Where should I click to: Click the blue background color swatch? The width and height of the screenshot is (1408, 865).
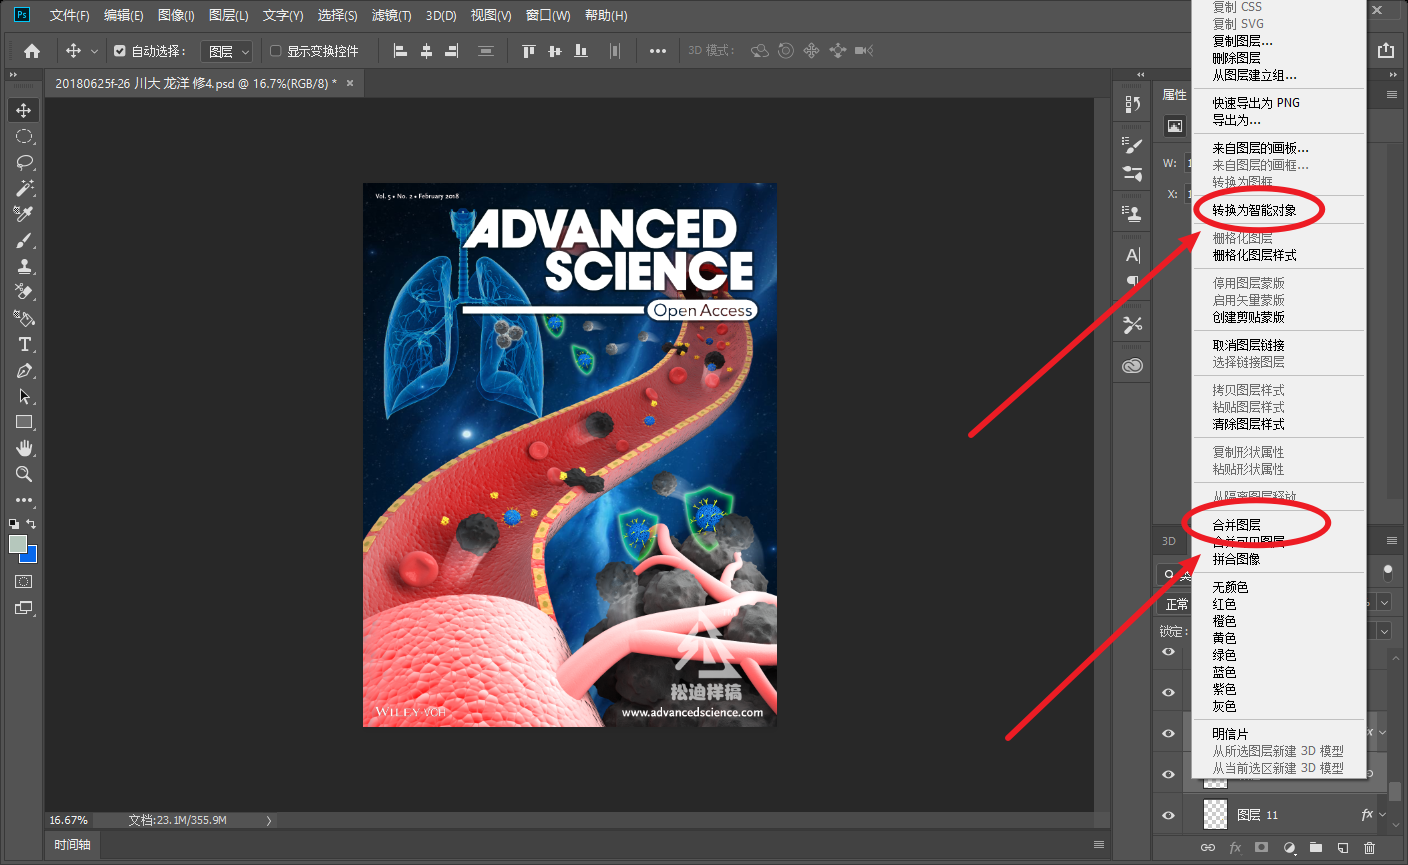coord(31,556)
